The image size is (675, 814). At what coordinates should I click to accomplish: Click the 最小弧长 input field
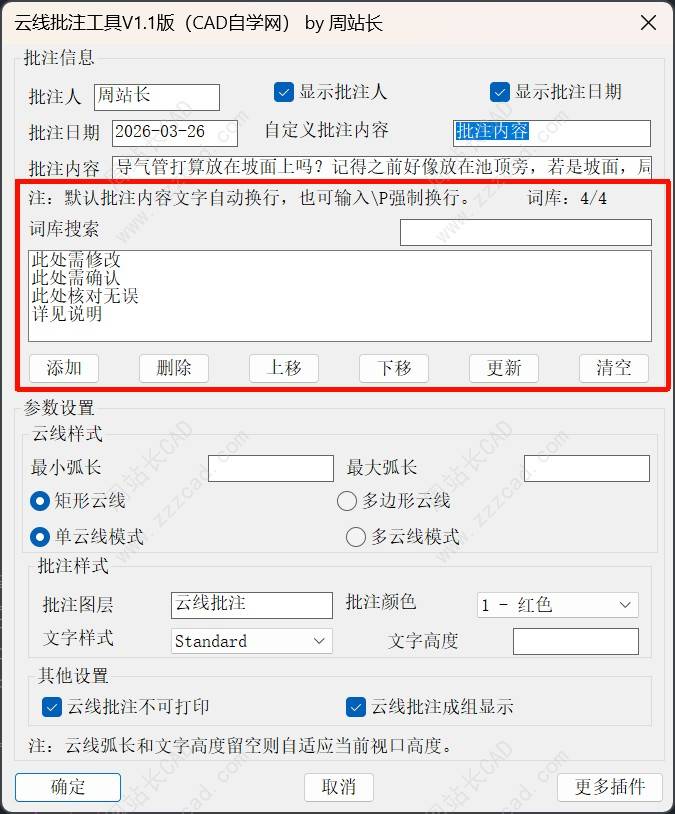[271, 468]
